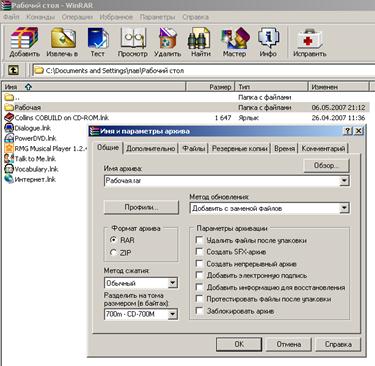
Task: Enable Создать непрерывный архив checkbox
Action: click(199, 264)
